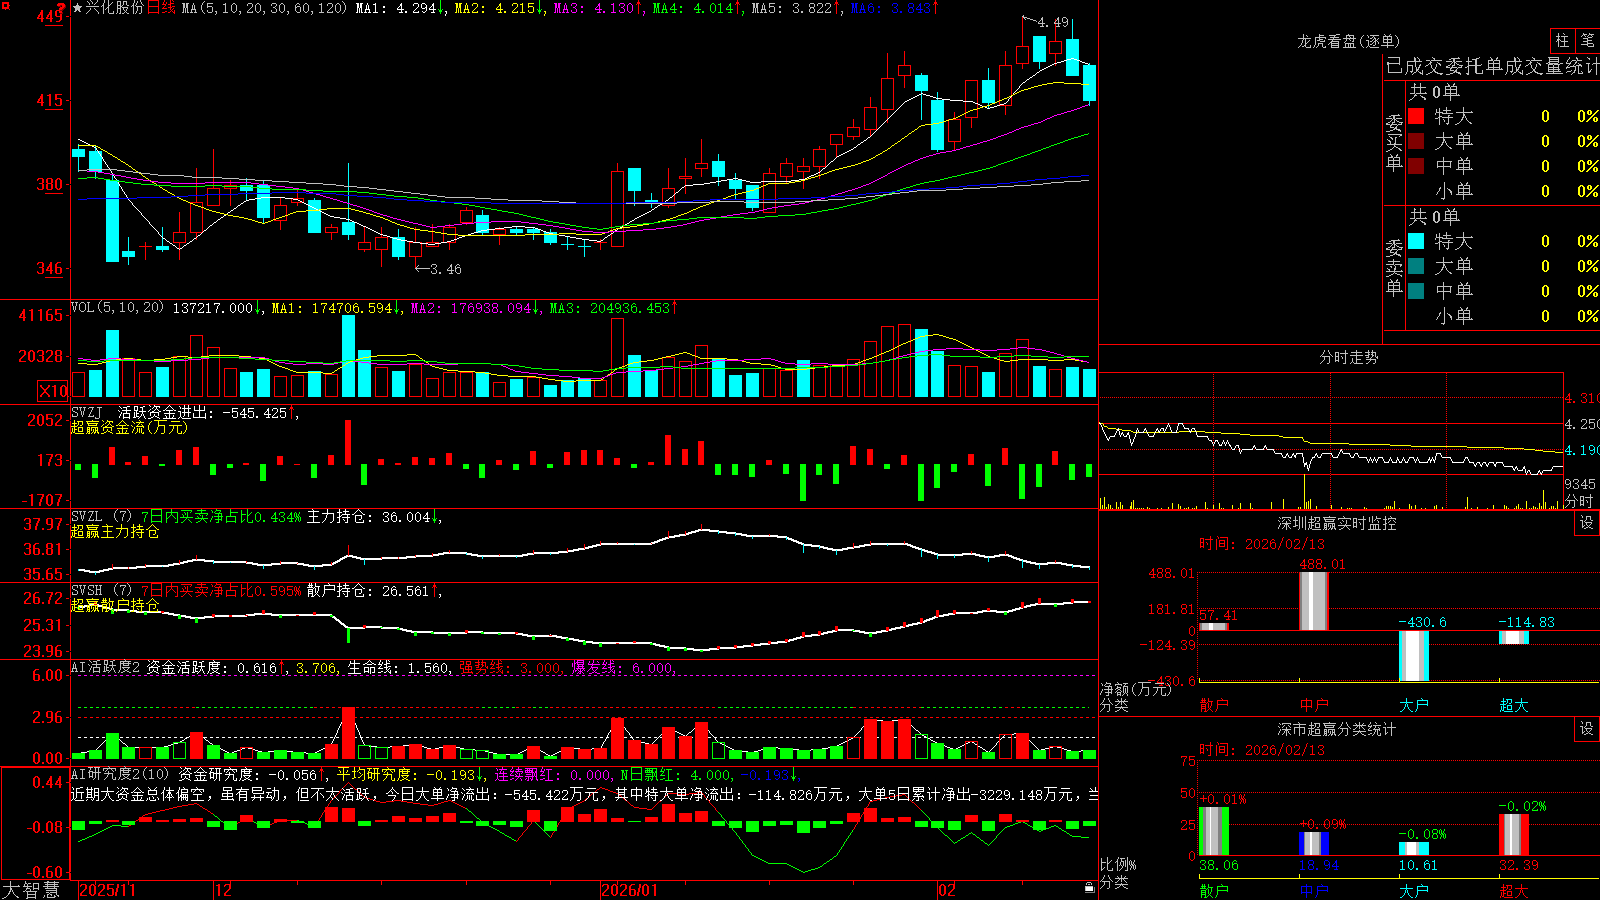Screen dimensions: 1600x900
Task: Click the 4.310 price label on minute chart
Action: click(1582, 398)
